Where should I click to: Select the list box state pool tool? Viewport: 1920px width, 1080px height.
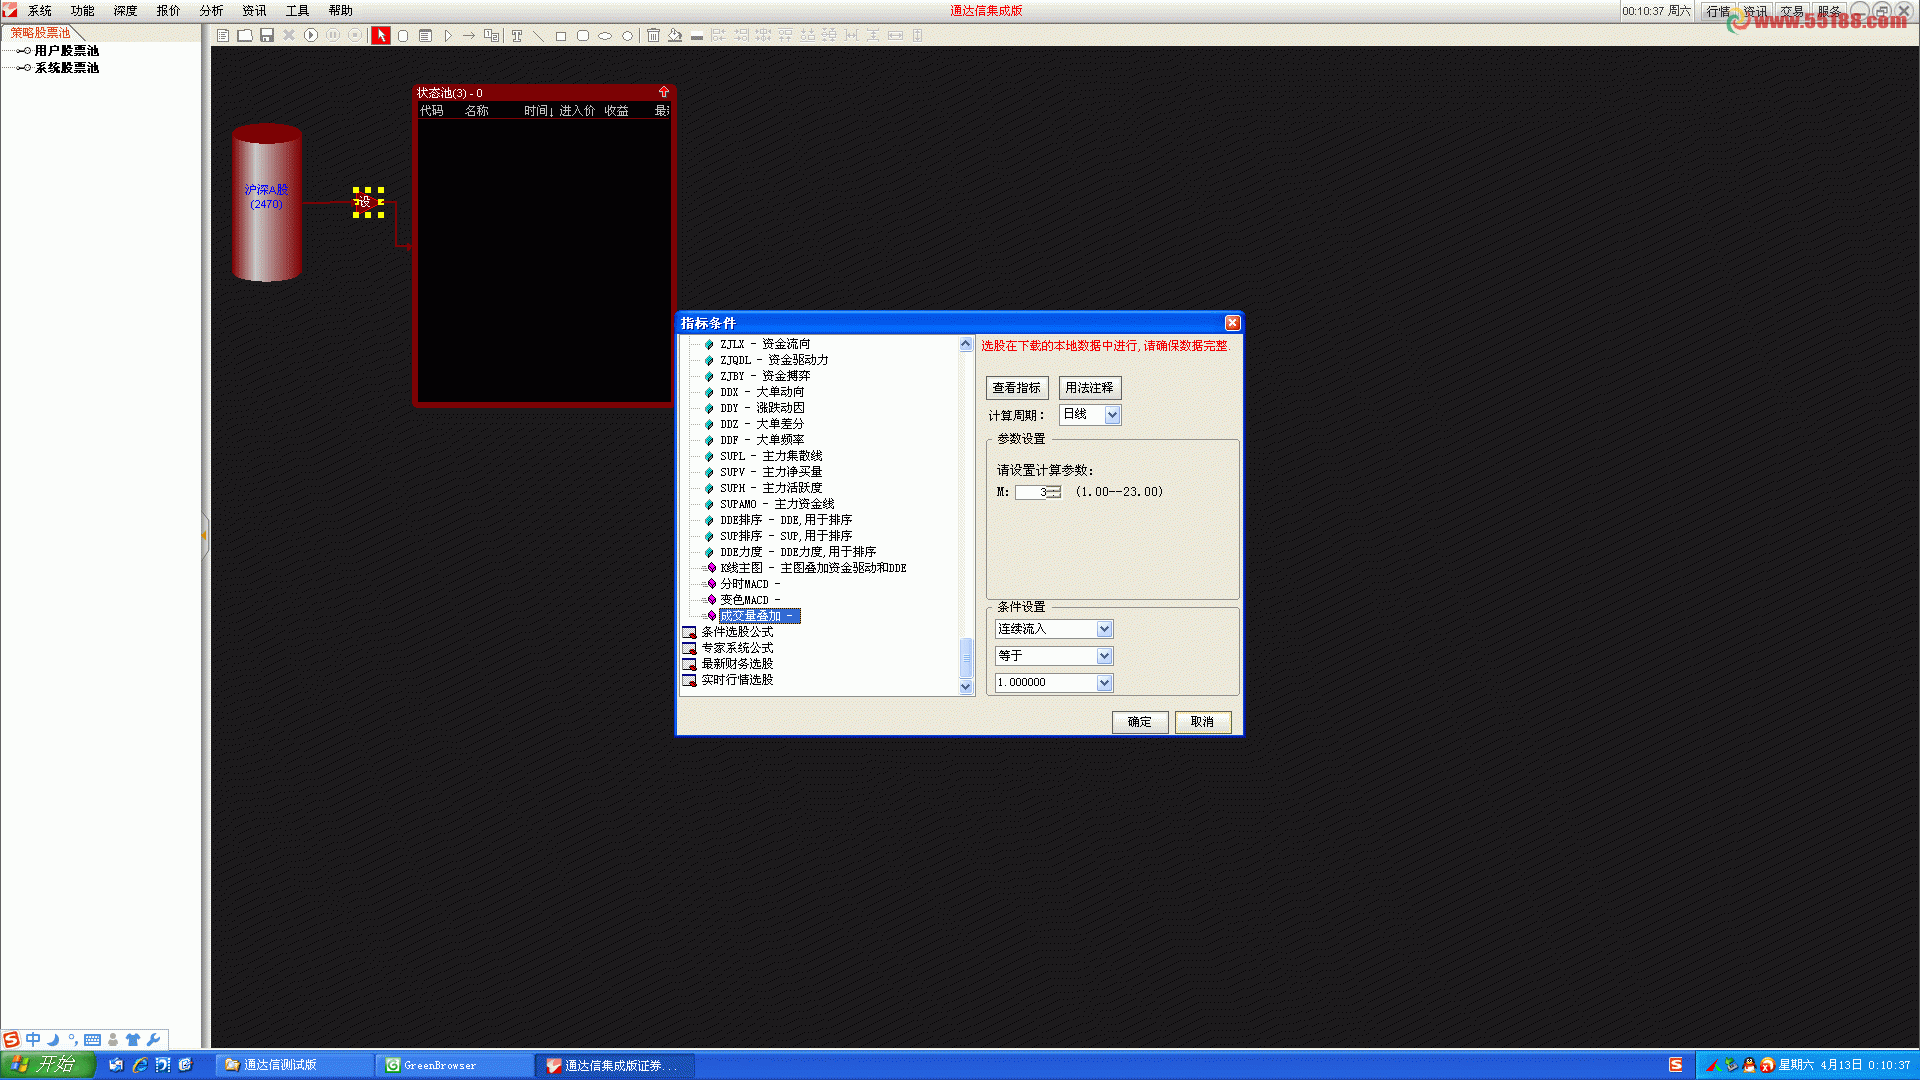[425, 36]
